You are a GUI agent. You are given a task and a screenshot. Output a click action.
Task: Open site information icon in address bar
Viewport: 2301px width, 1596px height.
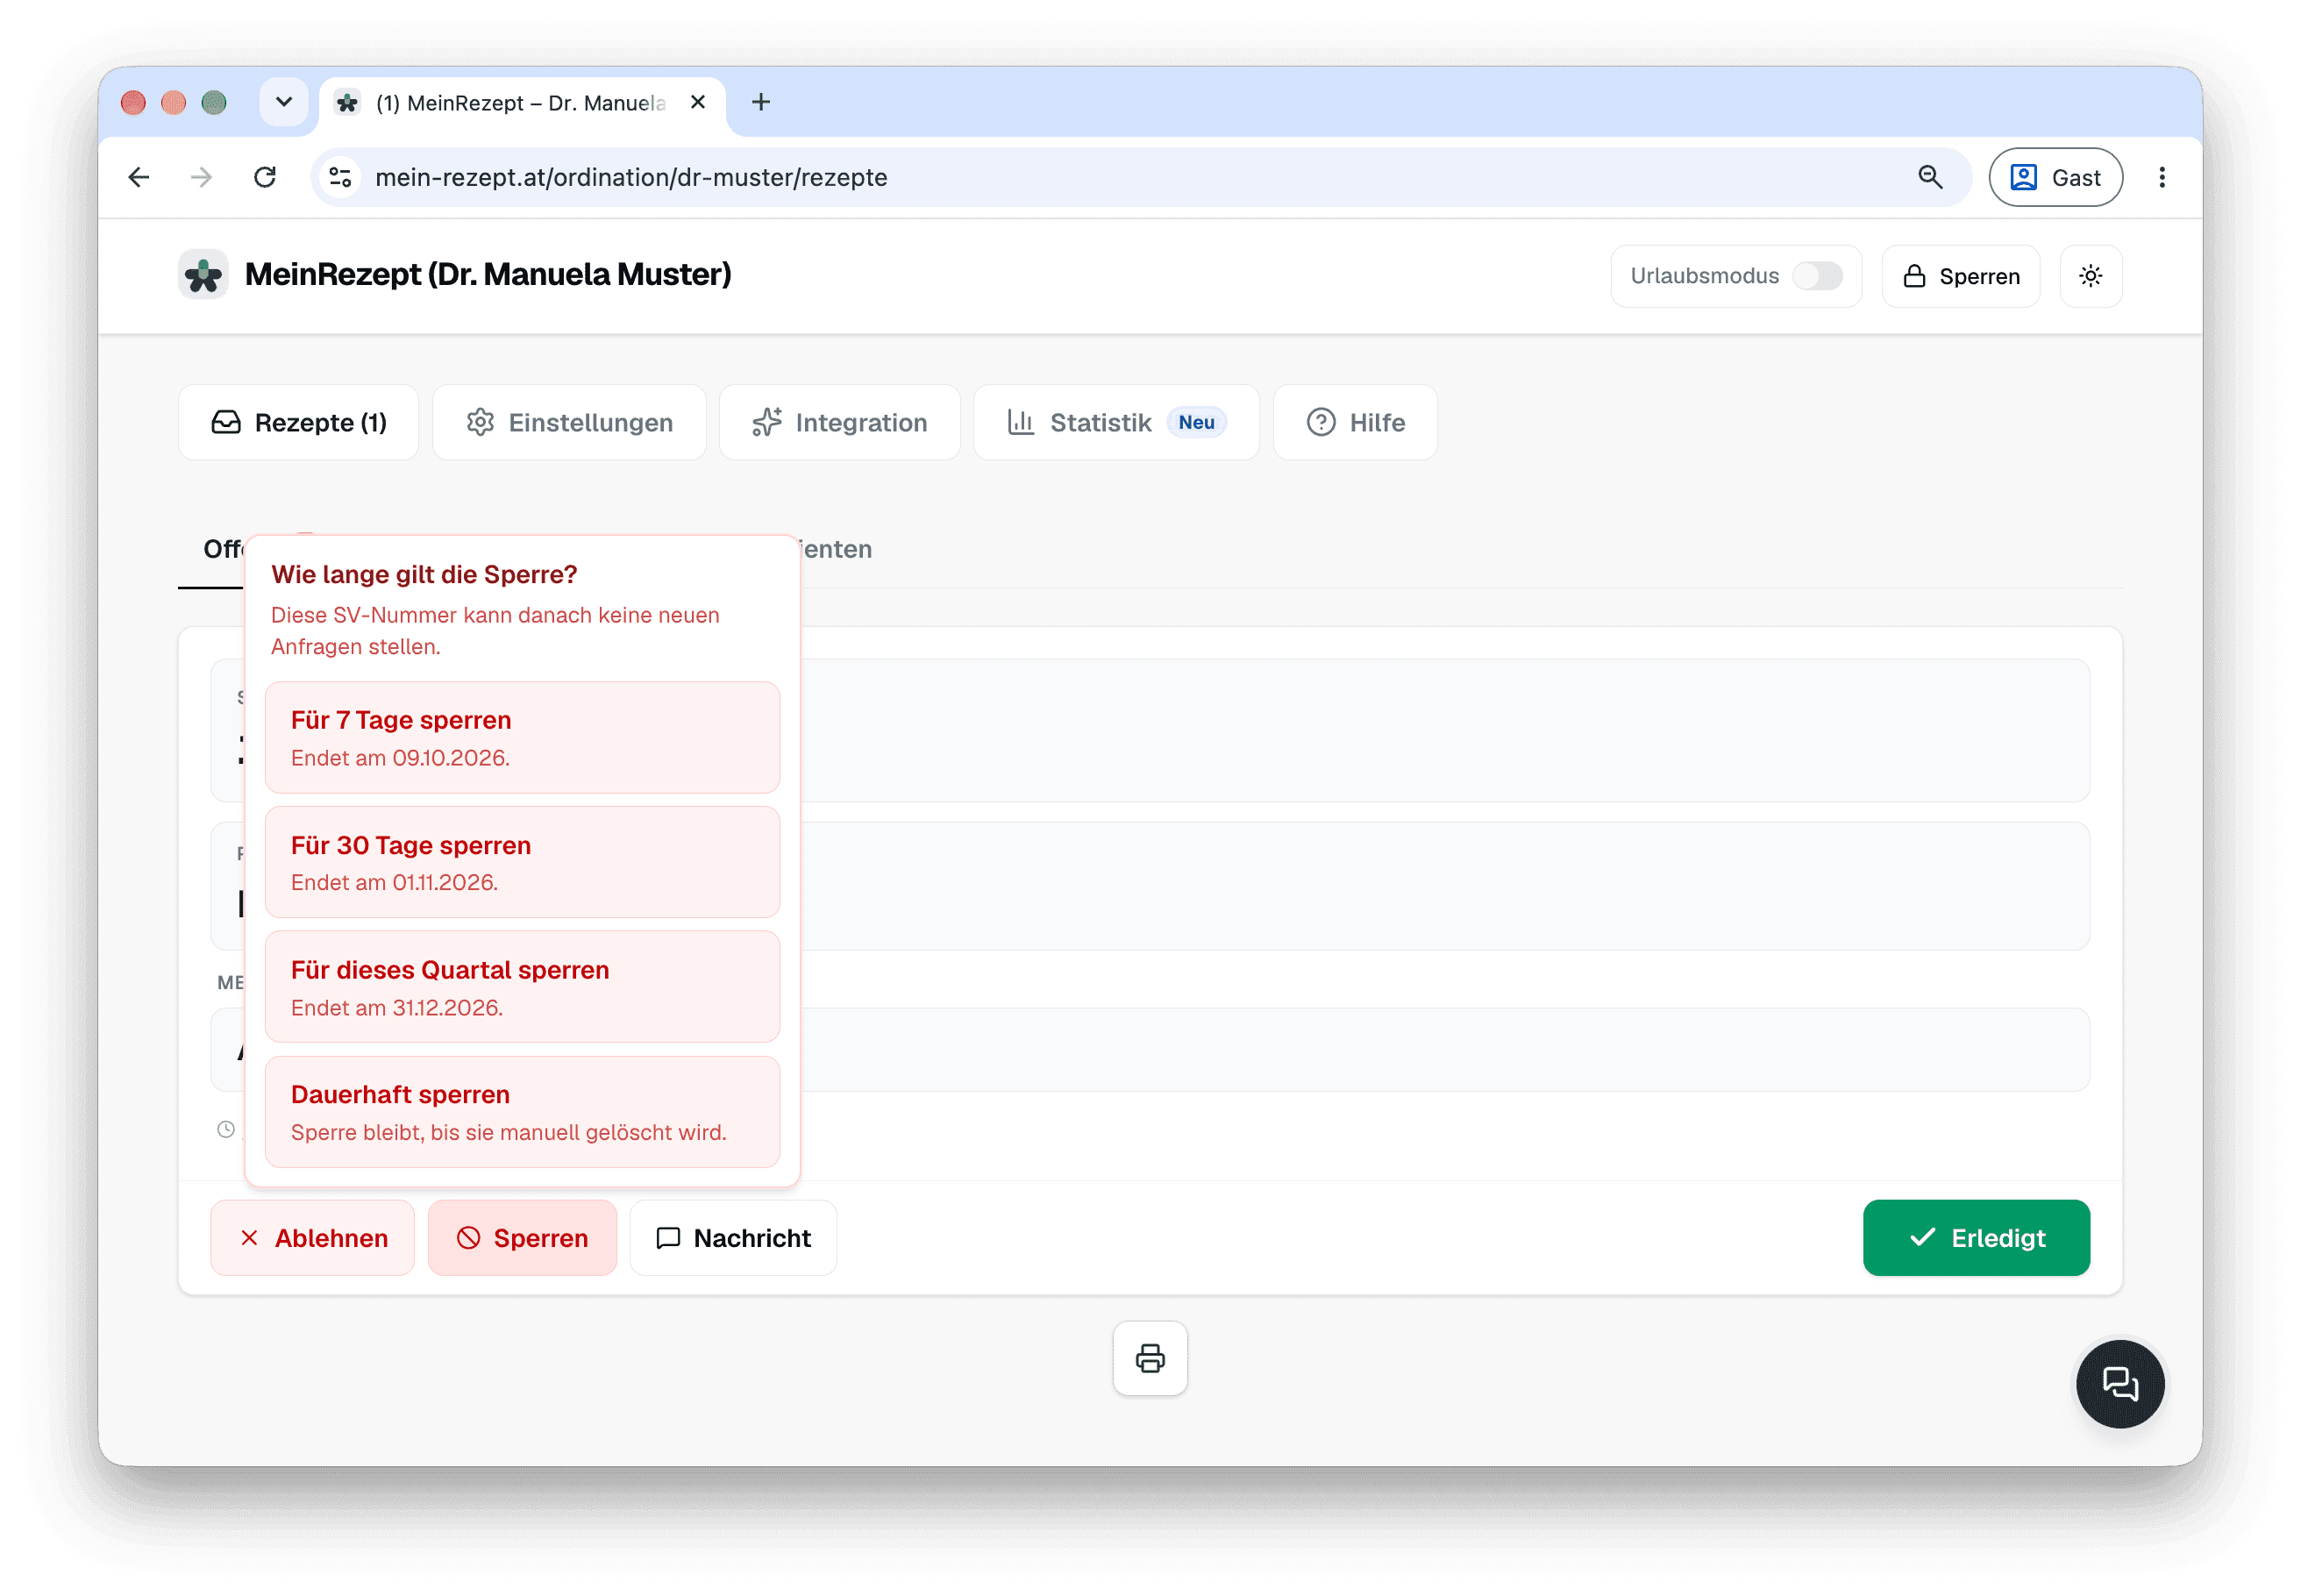point(340,177)
